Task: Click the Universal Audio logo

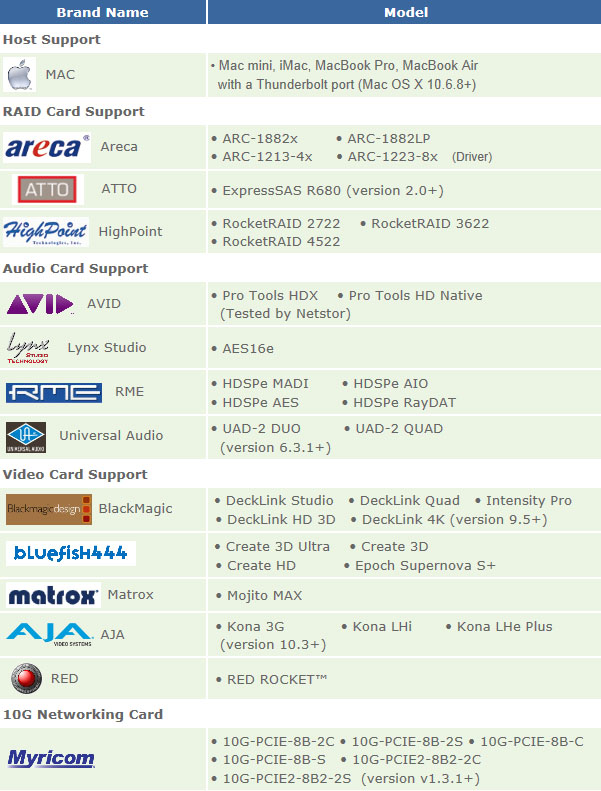Action: 26,437
